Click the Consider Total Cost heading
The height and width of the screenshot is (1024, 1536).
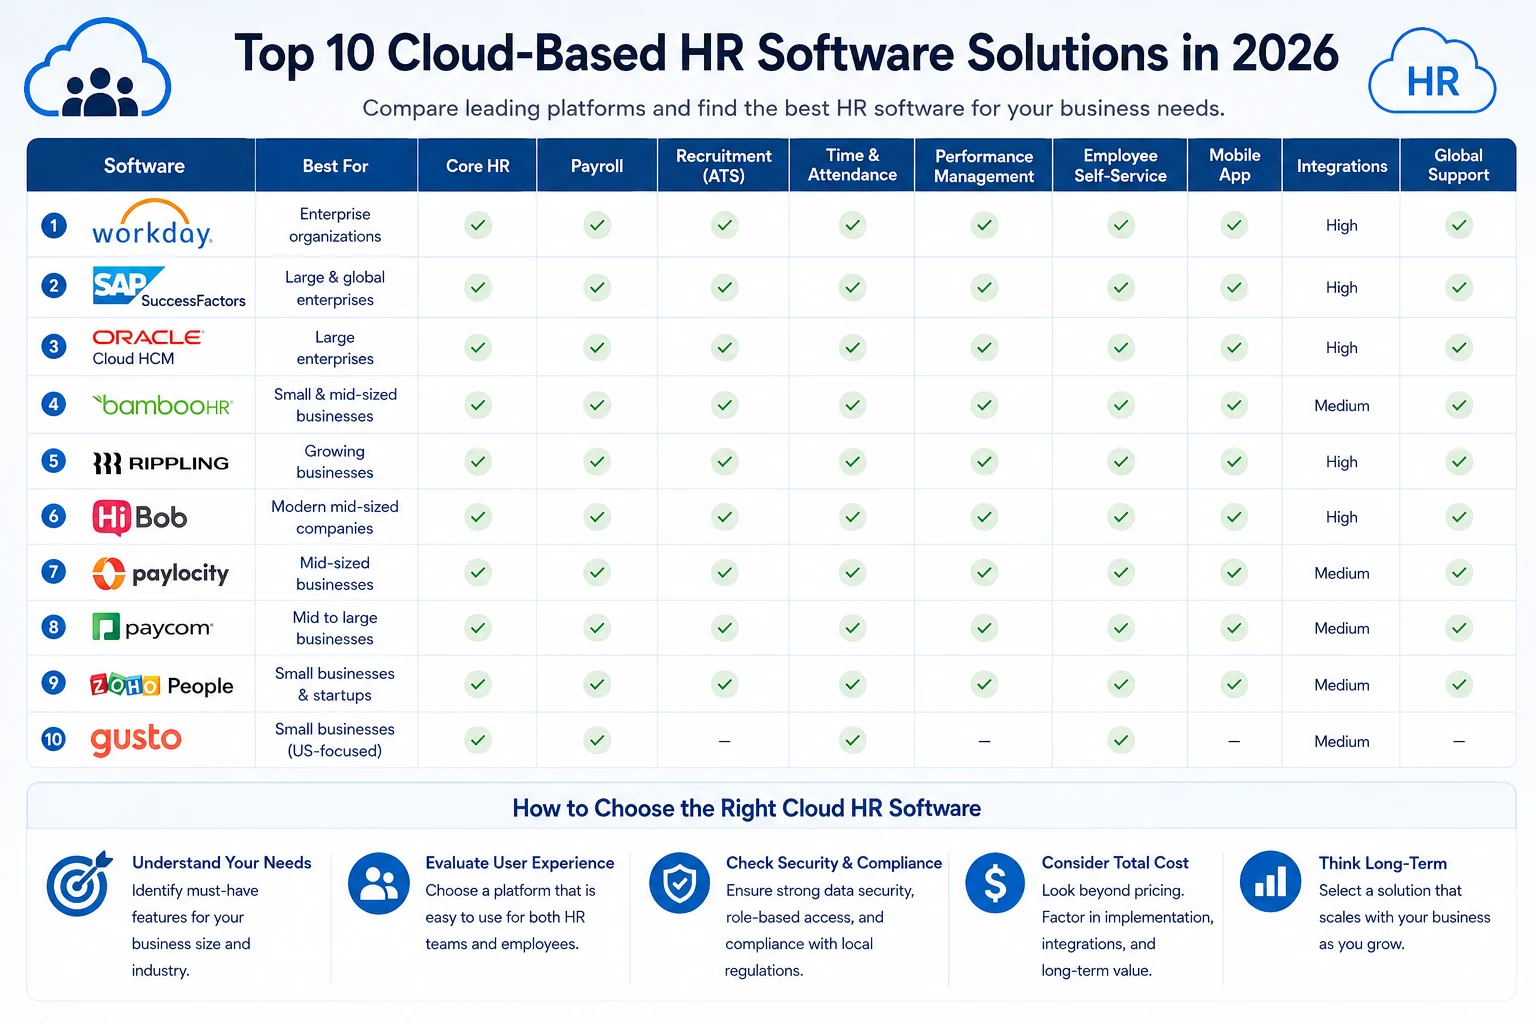pyautogui.click(x=1115, y=863)
